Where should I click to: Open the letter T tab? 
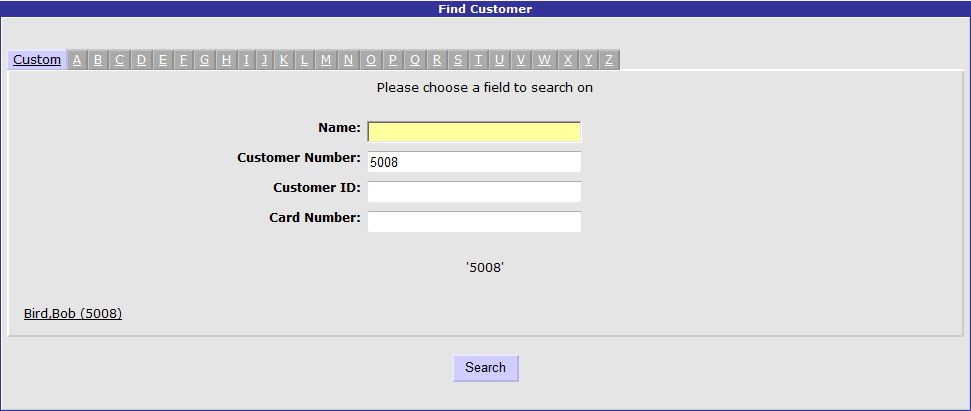click(x=479, y=60)
